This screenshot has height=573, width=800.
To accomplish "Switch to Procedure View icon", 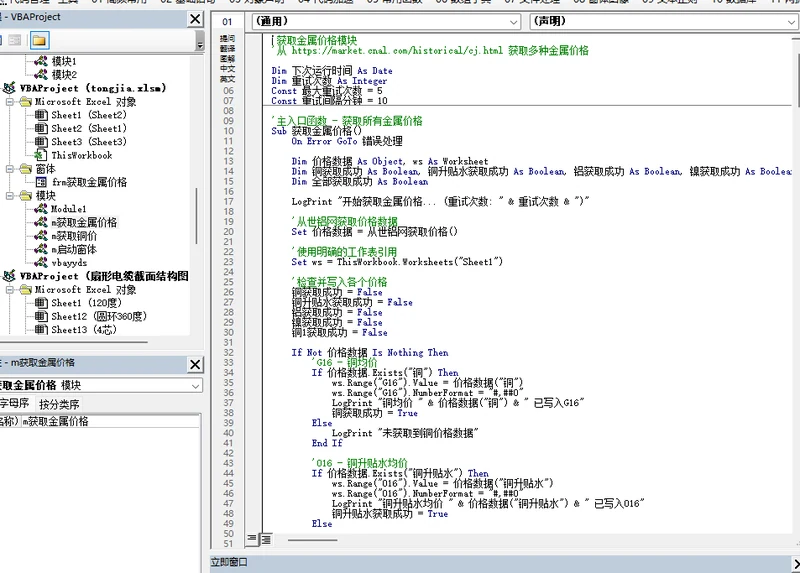I will click(252, 539).
